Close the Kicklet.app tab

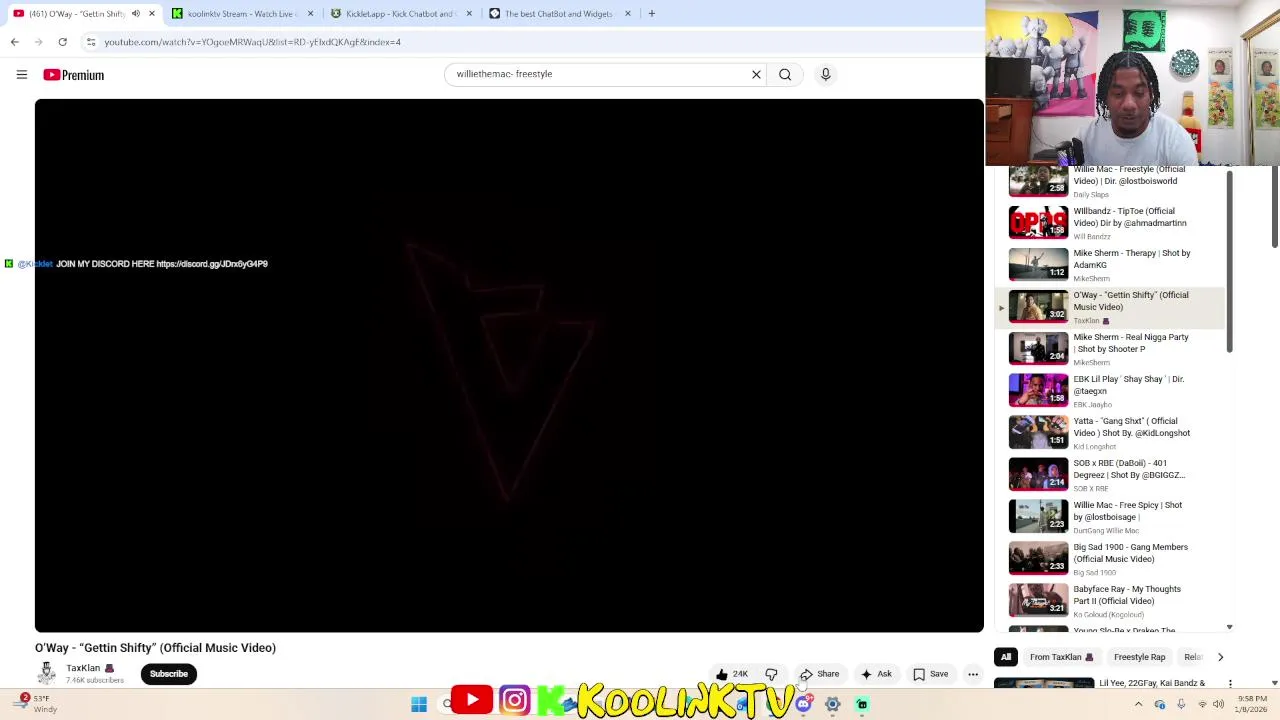pyautogui.click(x=469, y=14)
